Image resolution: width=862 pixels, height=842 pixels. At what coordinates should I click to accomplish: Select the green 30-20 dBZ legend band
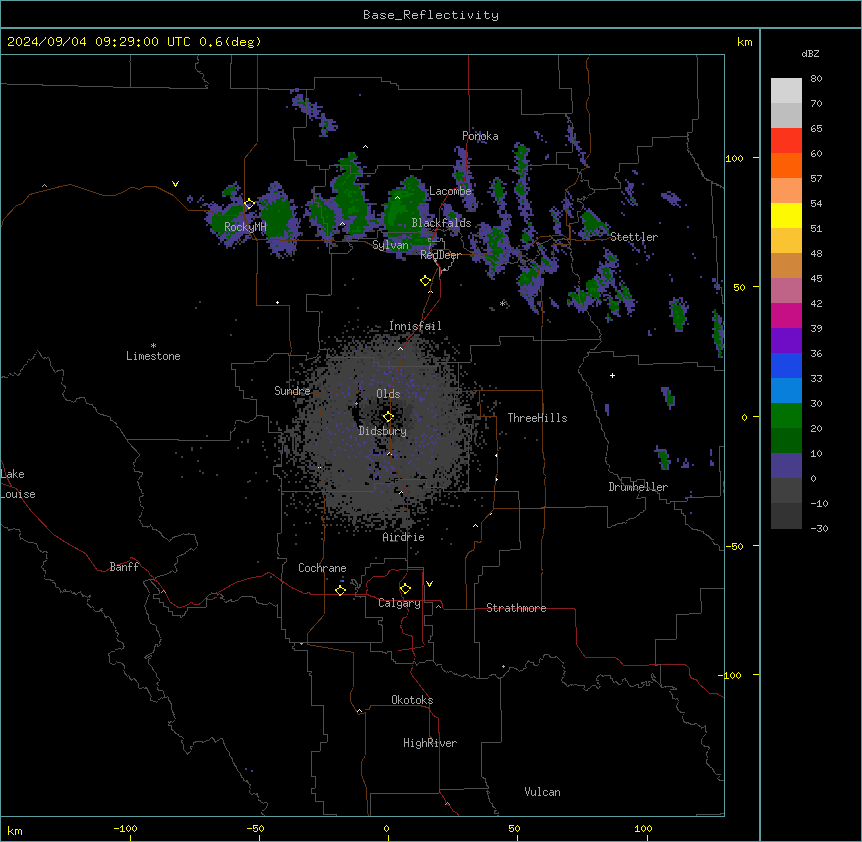tap(786, 416)
